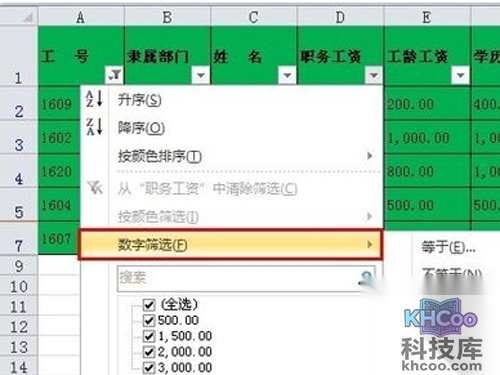500x375 pixels.
Task: Click the 工龄工资 header cell
Action: point(427,56)
